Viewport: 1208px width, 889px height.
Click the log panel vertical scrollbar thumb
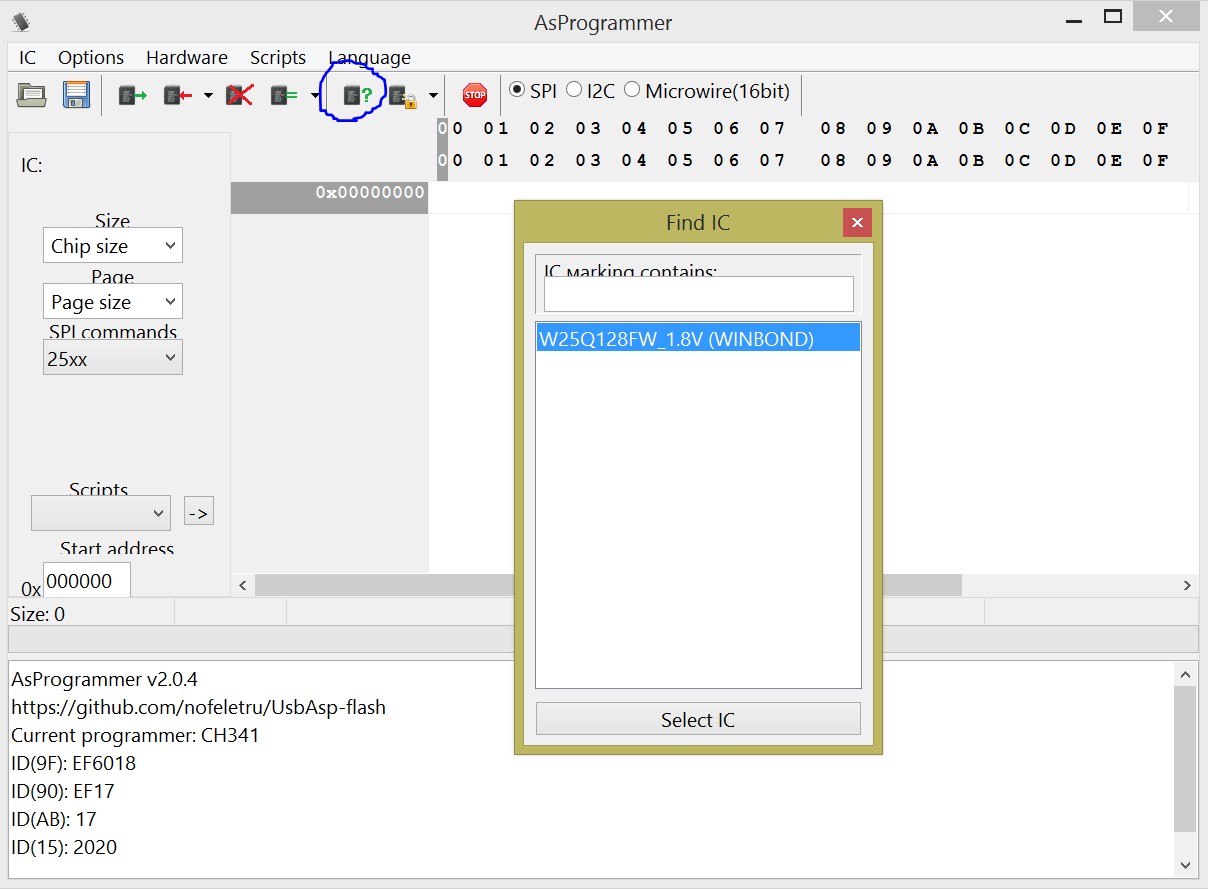(1185, 759)
